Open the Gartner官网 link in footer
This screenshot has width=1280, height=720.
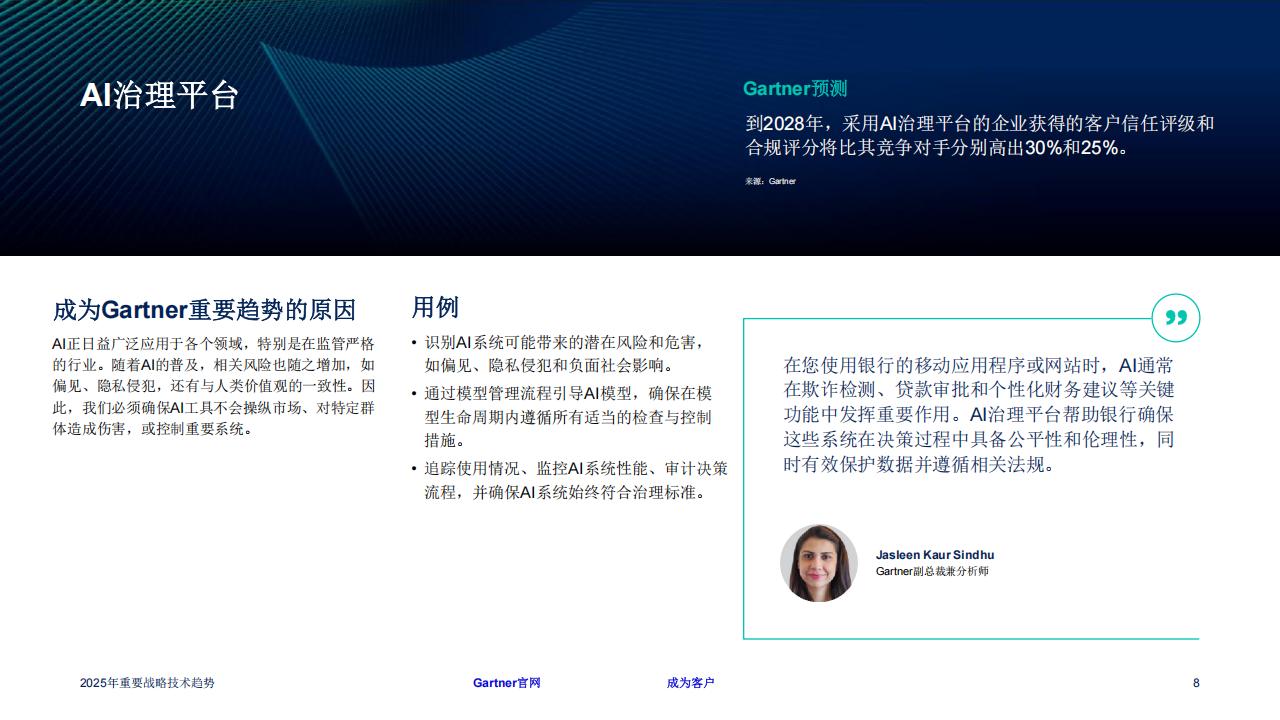(x=507, y=683)
